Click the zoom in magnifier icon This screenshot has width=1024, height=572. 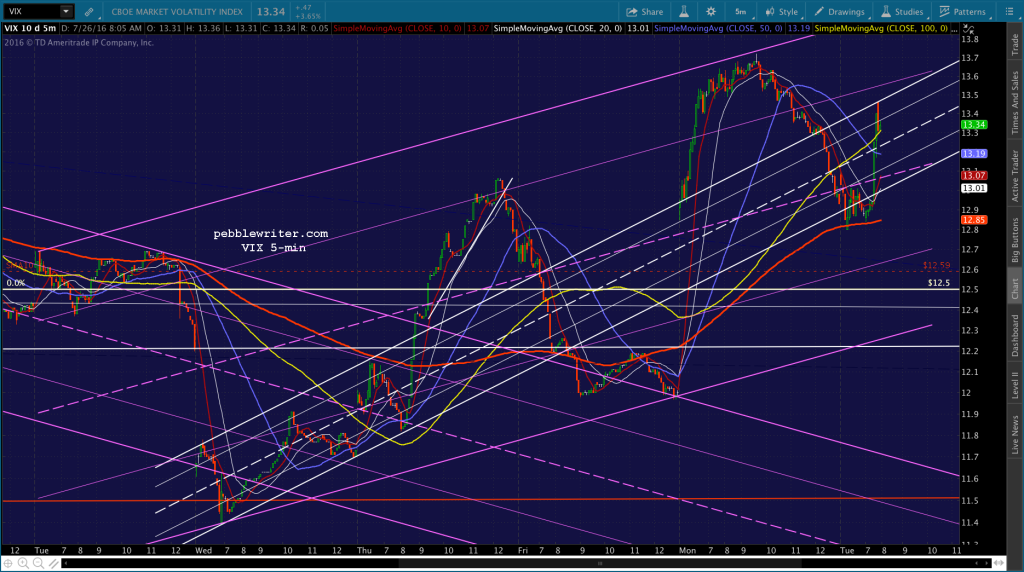click(x=24, y=563)
